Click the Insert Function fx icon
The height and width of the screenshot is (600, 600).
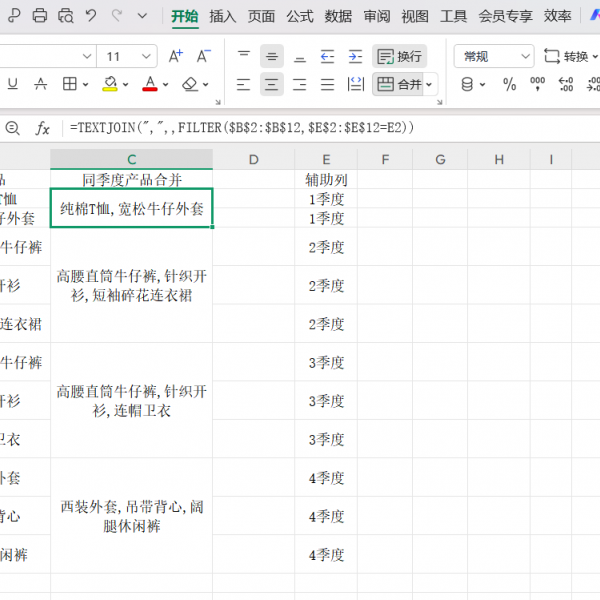point(43,128)
